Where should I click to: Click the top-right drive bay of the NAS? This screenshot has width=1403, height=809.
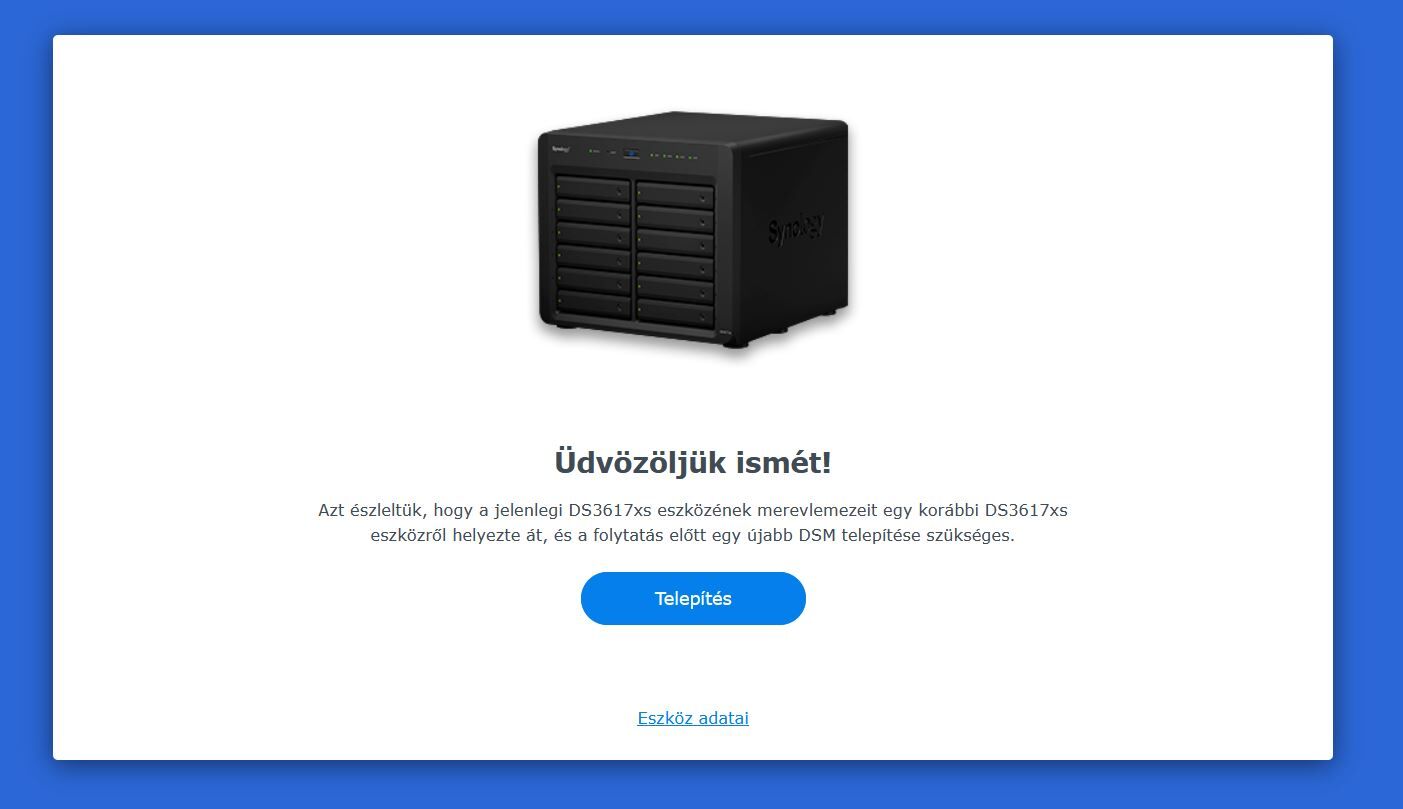(675, 194)
